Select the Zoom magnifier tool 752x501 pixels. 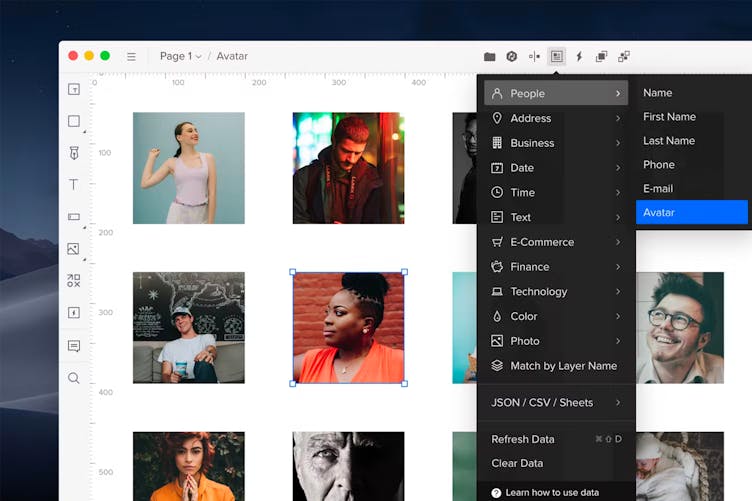tap(73, 378)
